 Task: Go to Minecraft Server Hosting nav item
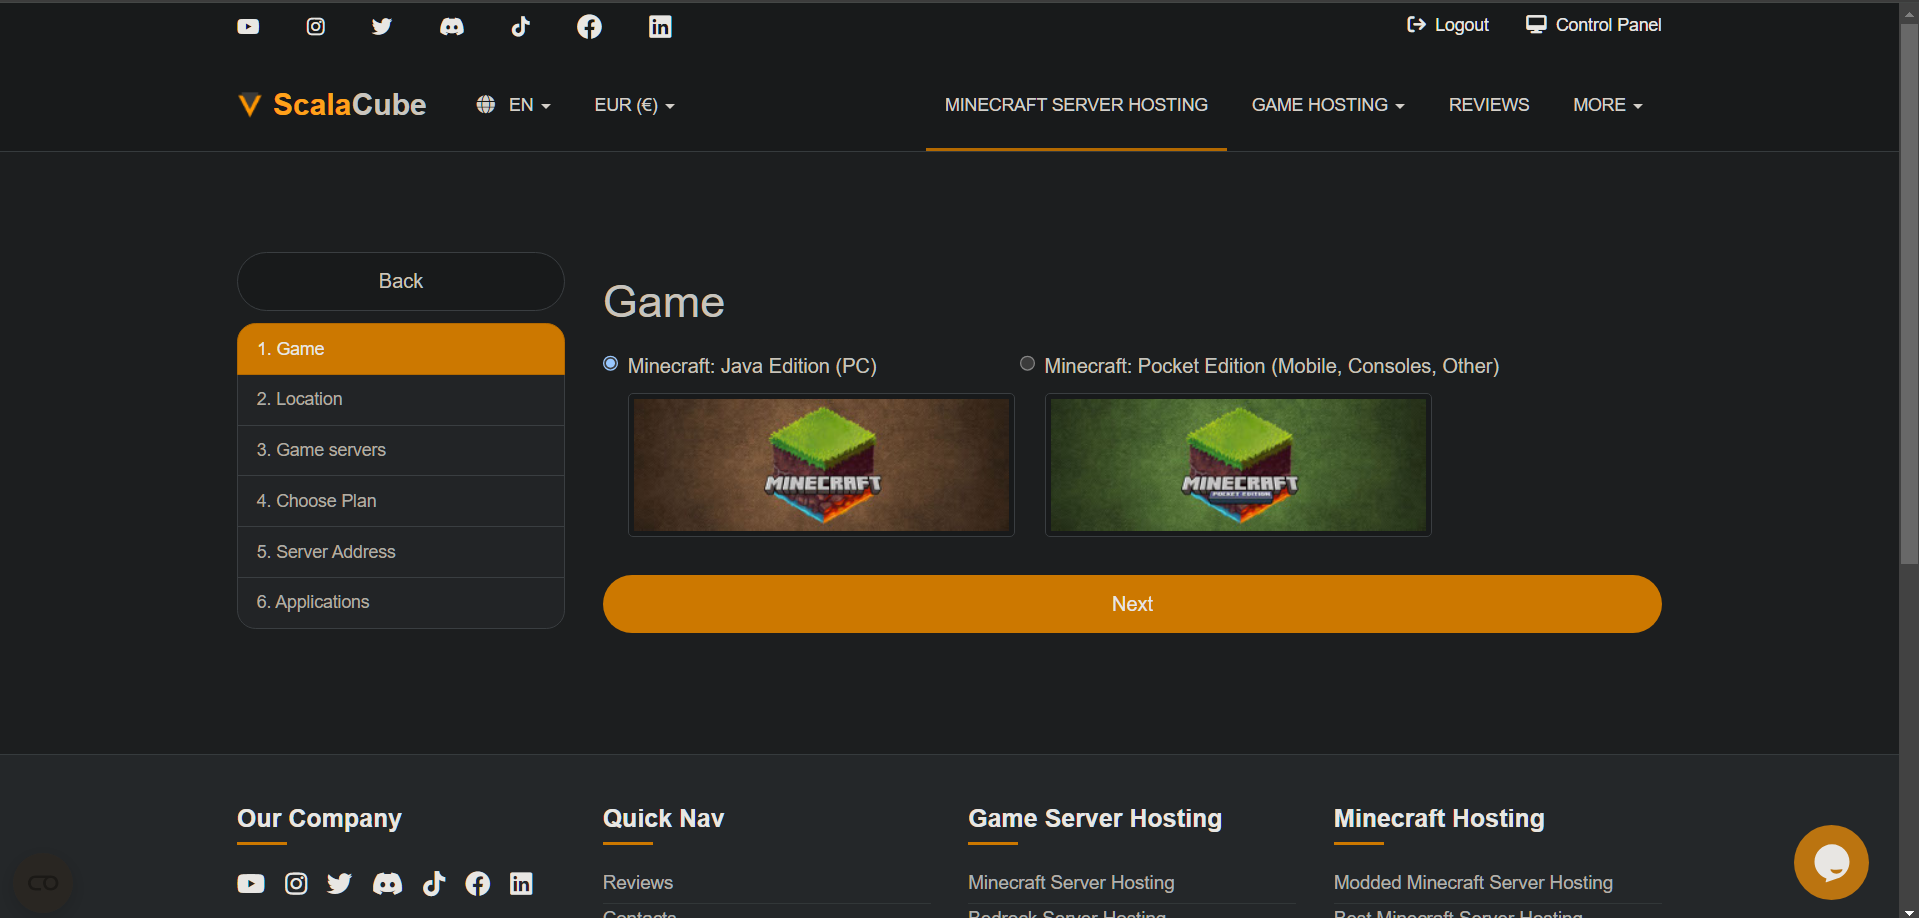point(1076,105)
